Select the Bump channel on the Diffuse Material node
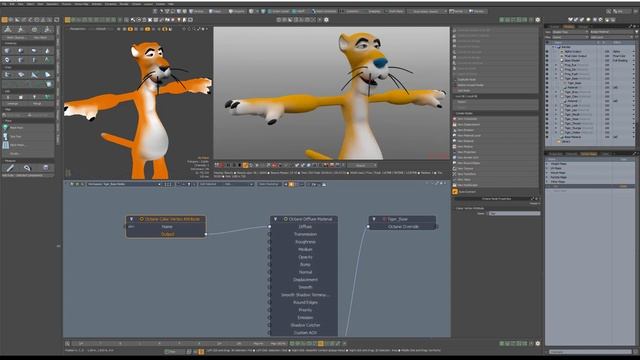640x360 pixels. 305,264
